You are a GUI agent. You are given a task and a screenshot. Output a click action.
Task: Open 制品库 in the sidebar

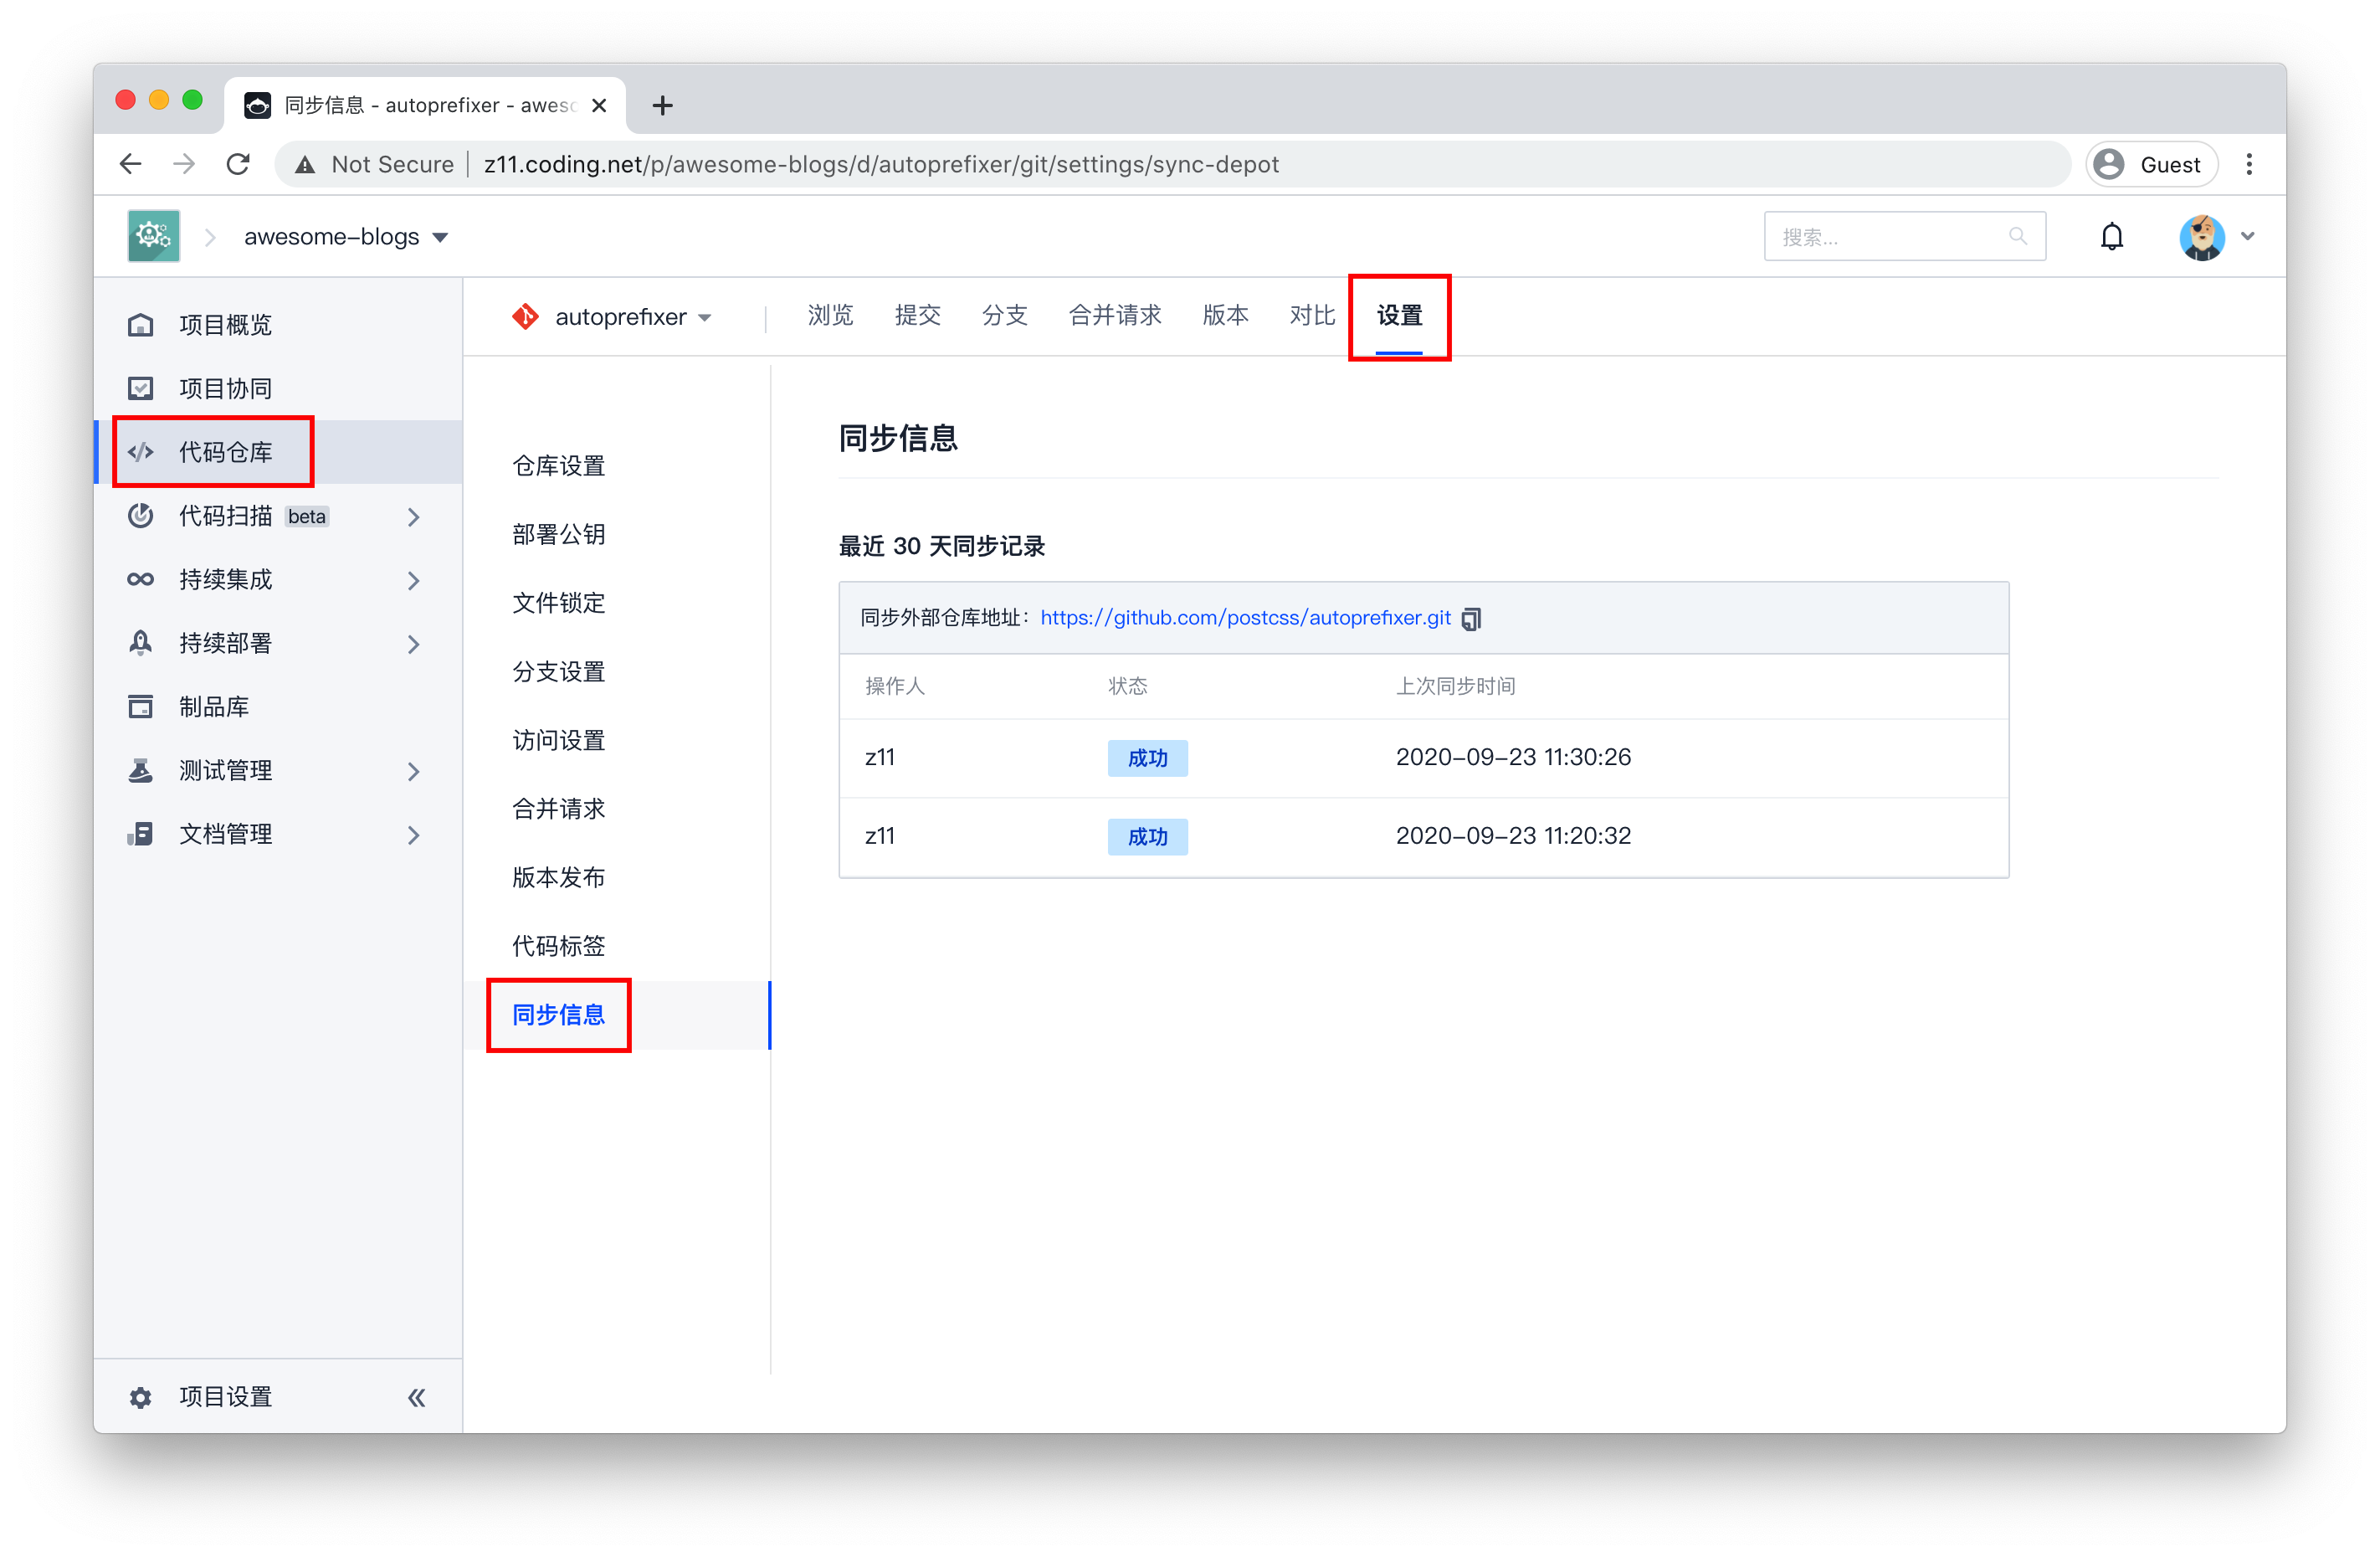point(213,707)
